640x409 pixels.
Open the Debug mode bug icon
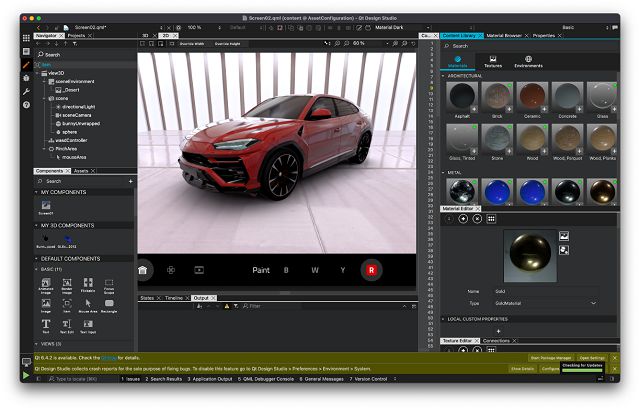click(x=26, y=78)
